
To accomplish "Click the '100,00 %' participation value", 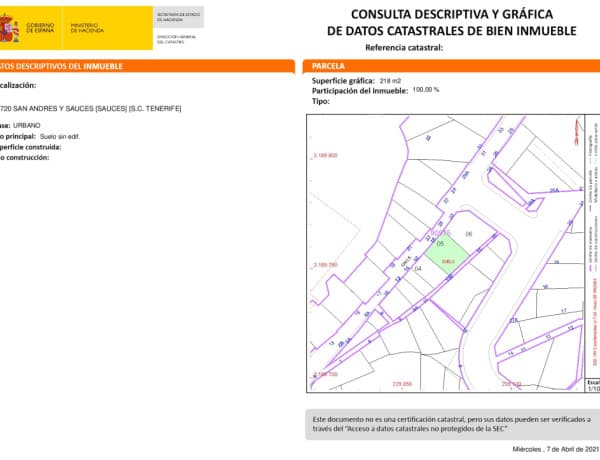I will (x=426, y=90).
